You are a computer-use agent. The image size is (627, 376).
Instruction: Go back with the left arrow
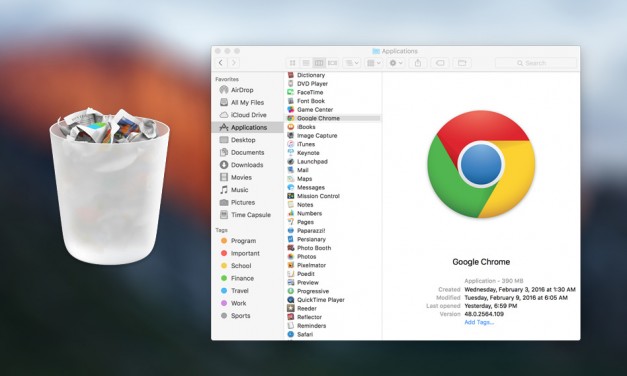pyautogui.click(x=221, y=63)
